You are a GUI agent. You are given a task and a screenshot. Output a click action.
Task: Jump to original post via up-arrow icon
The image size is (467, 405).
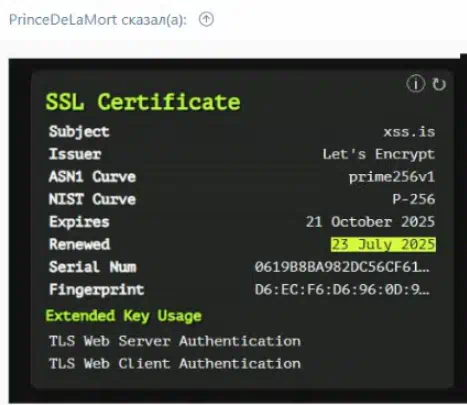(x=206, y=19)
